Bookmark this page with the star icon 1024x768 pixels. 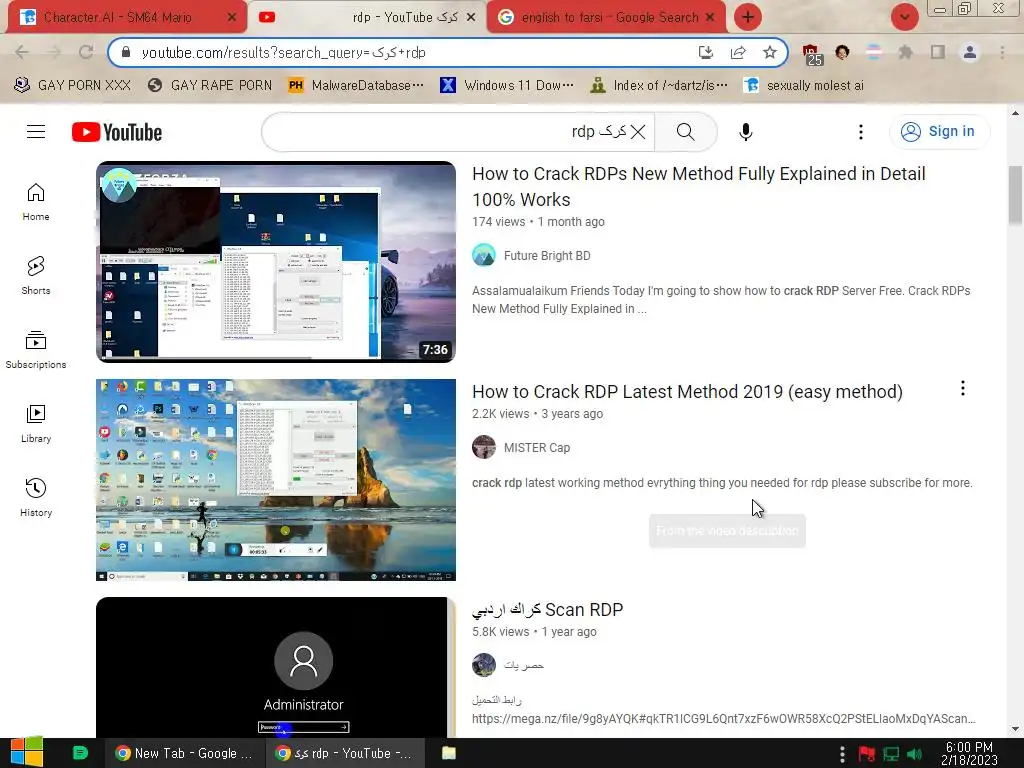pyautogui.click(x=770, y=52)
